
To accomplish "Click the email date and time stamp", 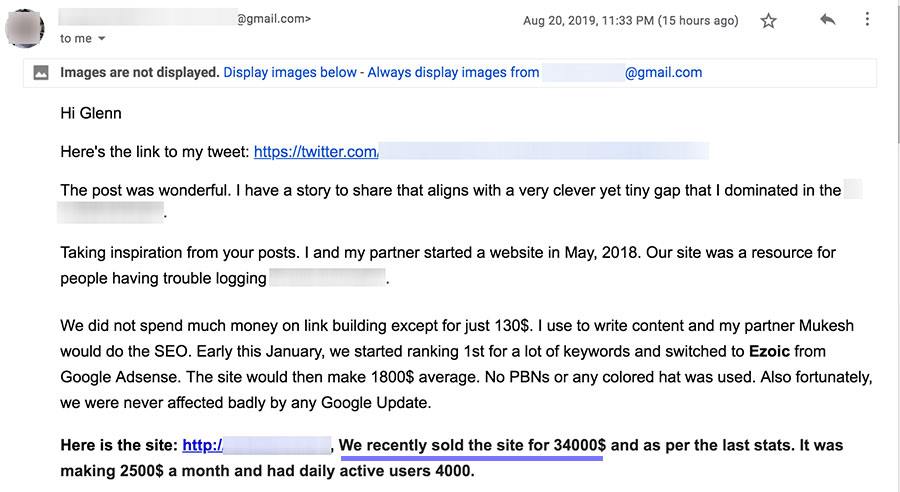I will pos(630,21).
